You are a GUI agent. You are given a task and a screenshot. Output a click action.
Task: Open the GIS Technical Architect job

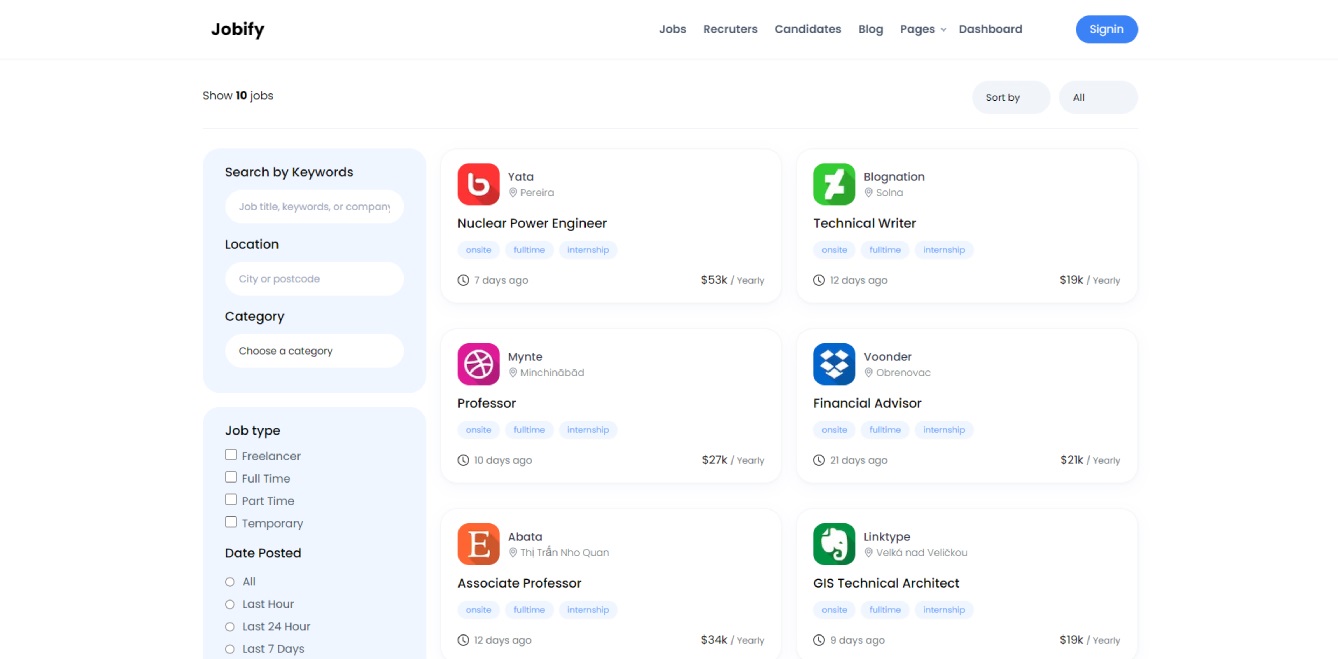tap(886, 583)
